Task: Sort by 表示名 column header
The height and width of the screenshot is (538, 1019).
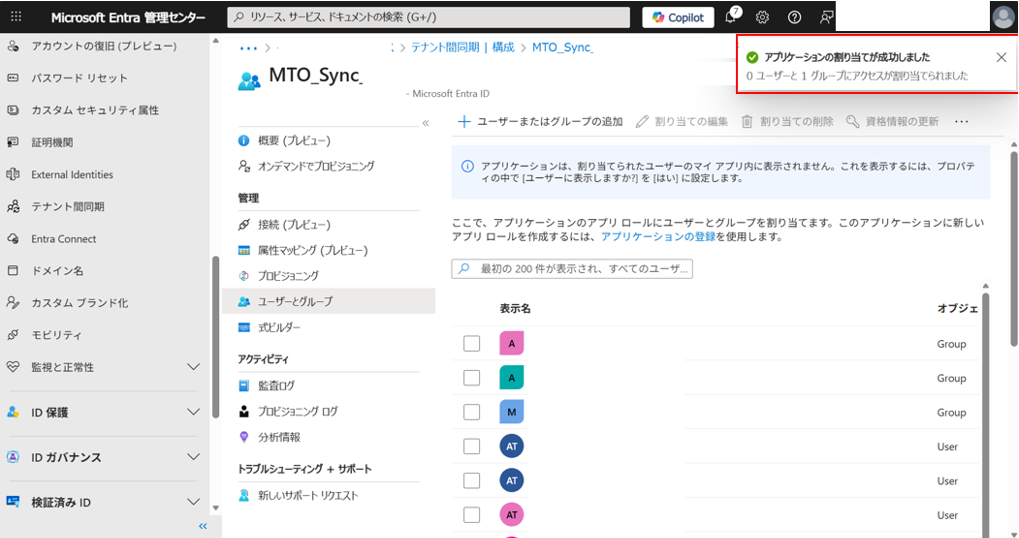Action: click(515, 309)
